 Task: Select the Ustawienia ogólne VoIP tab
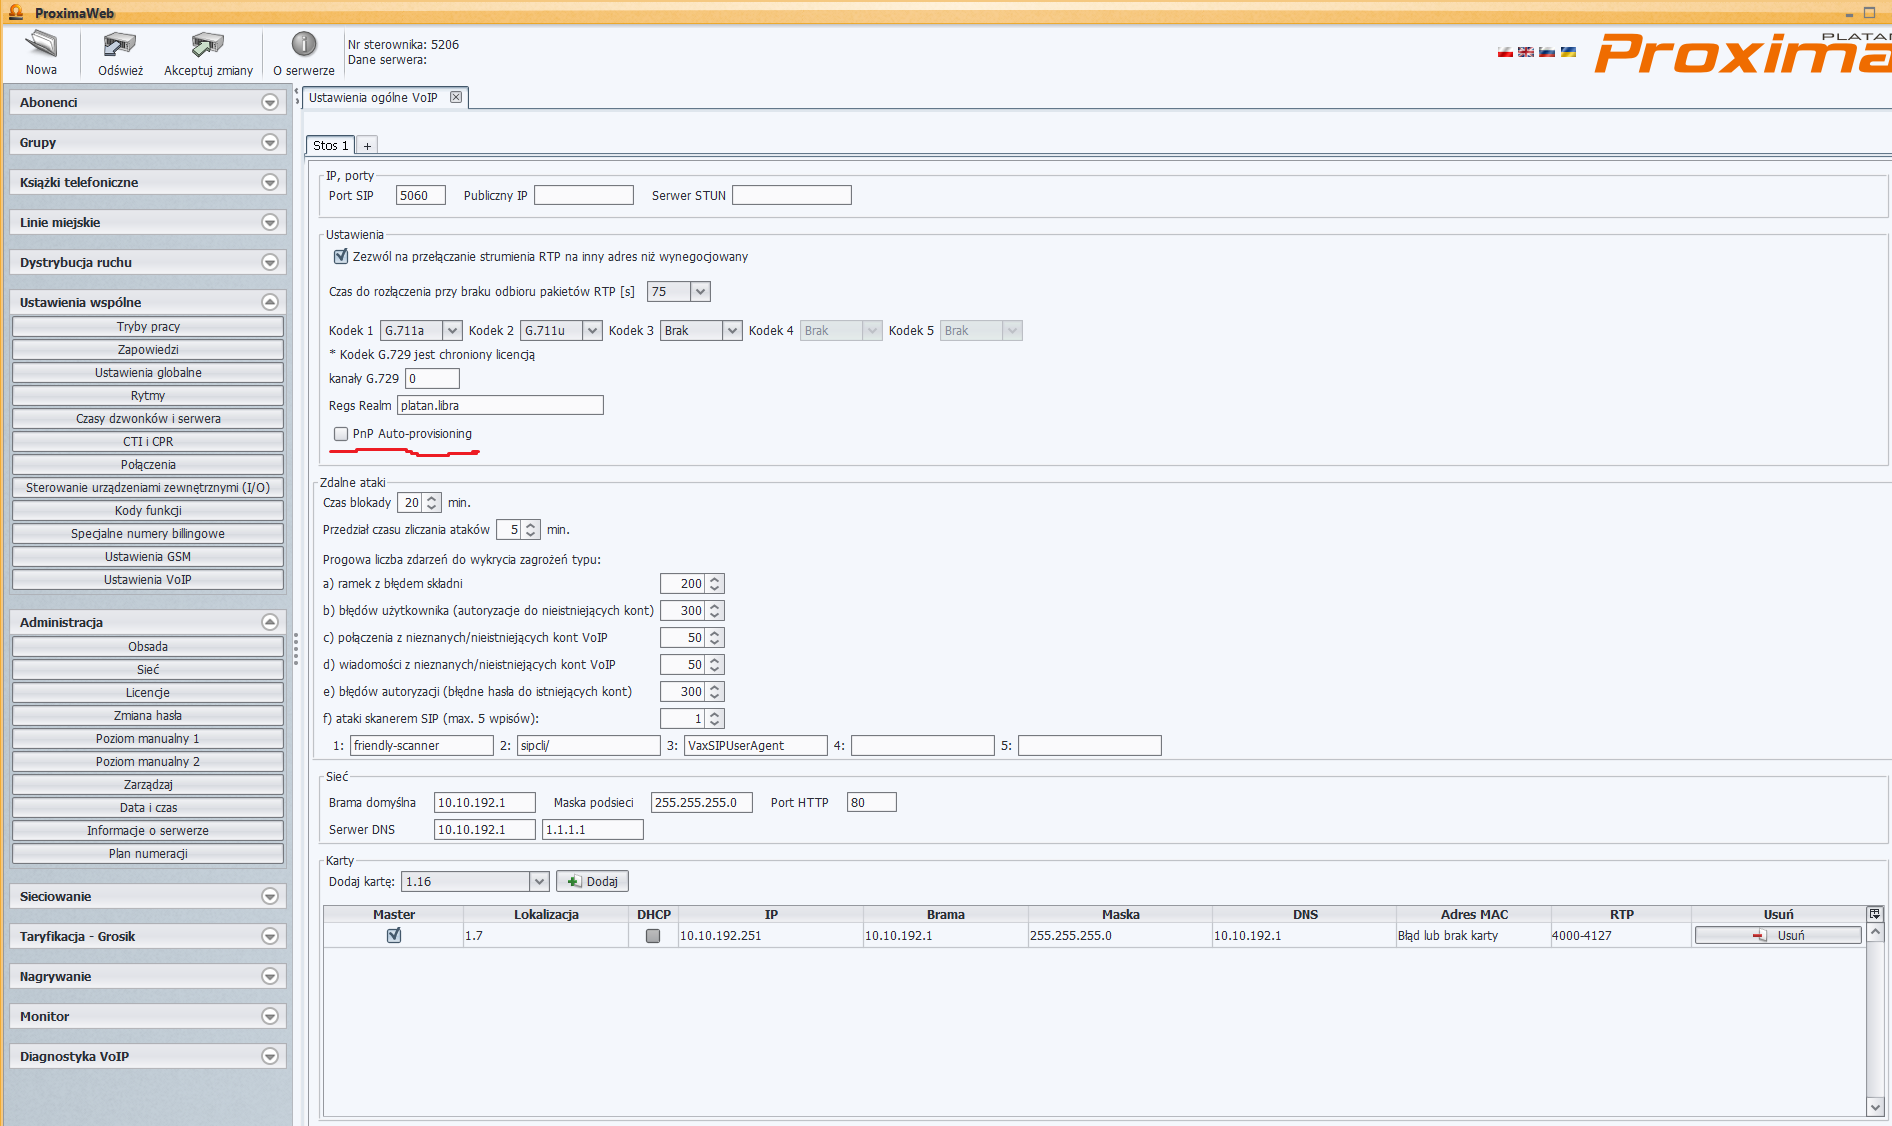pos(373,97)
